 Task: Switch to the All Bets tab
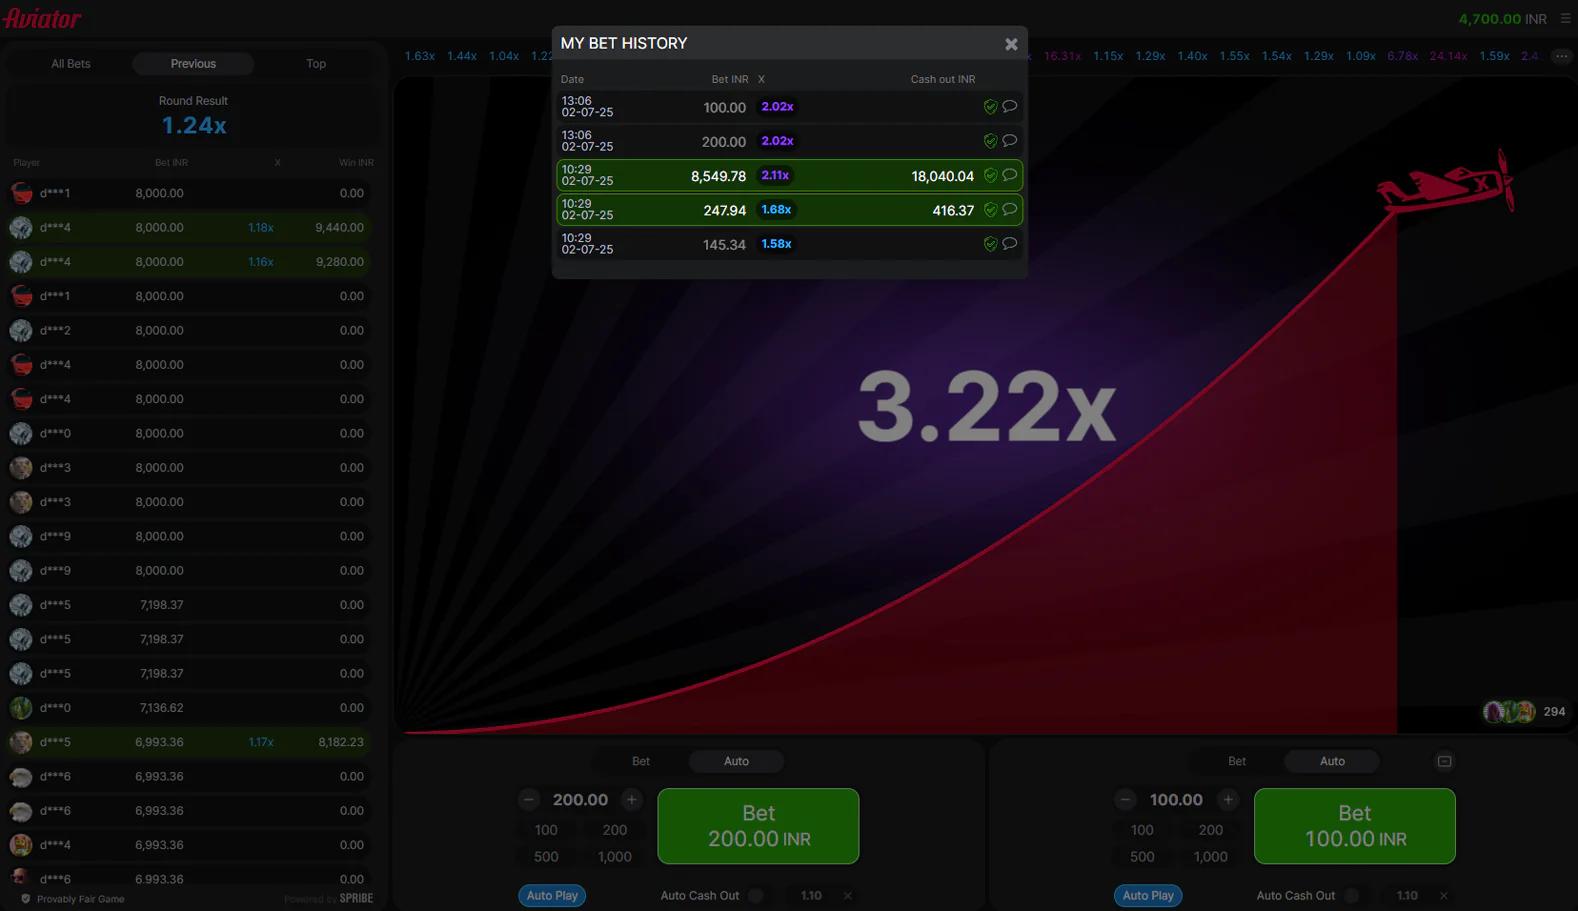coord(71,64)
